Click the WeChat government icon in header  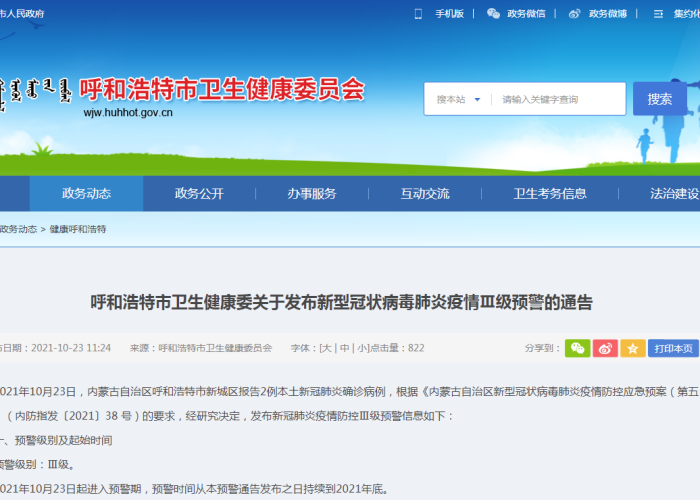click(493, 14)
